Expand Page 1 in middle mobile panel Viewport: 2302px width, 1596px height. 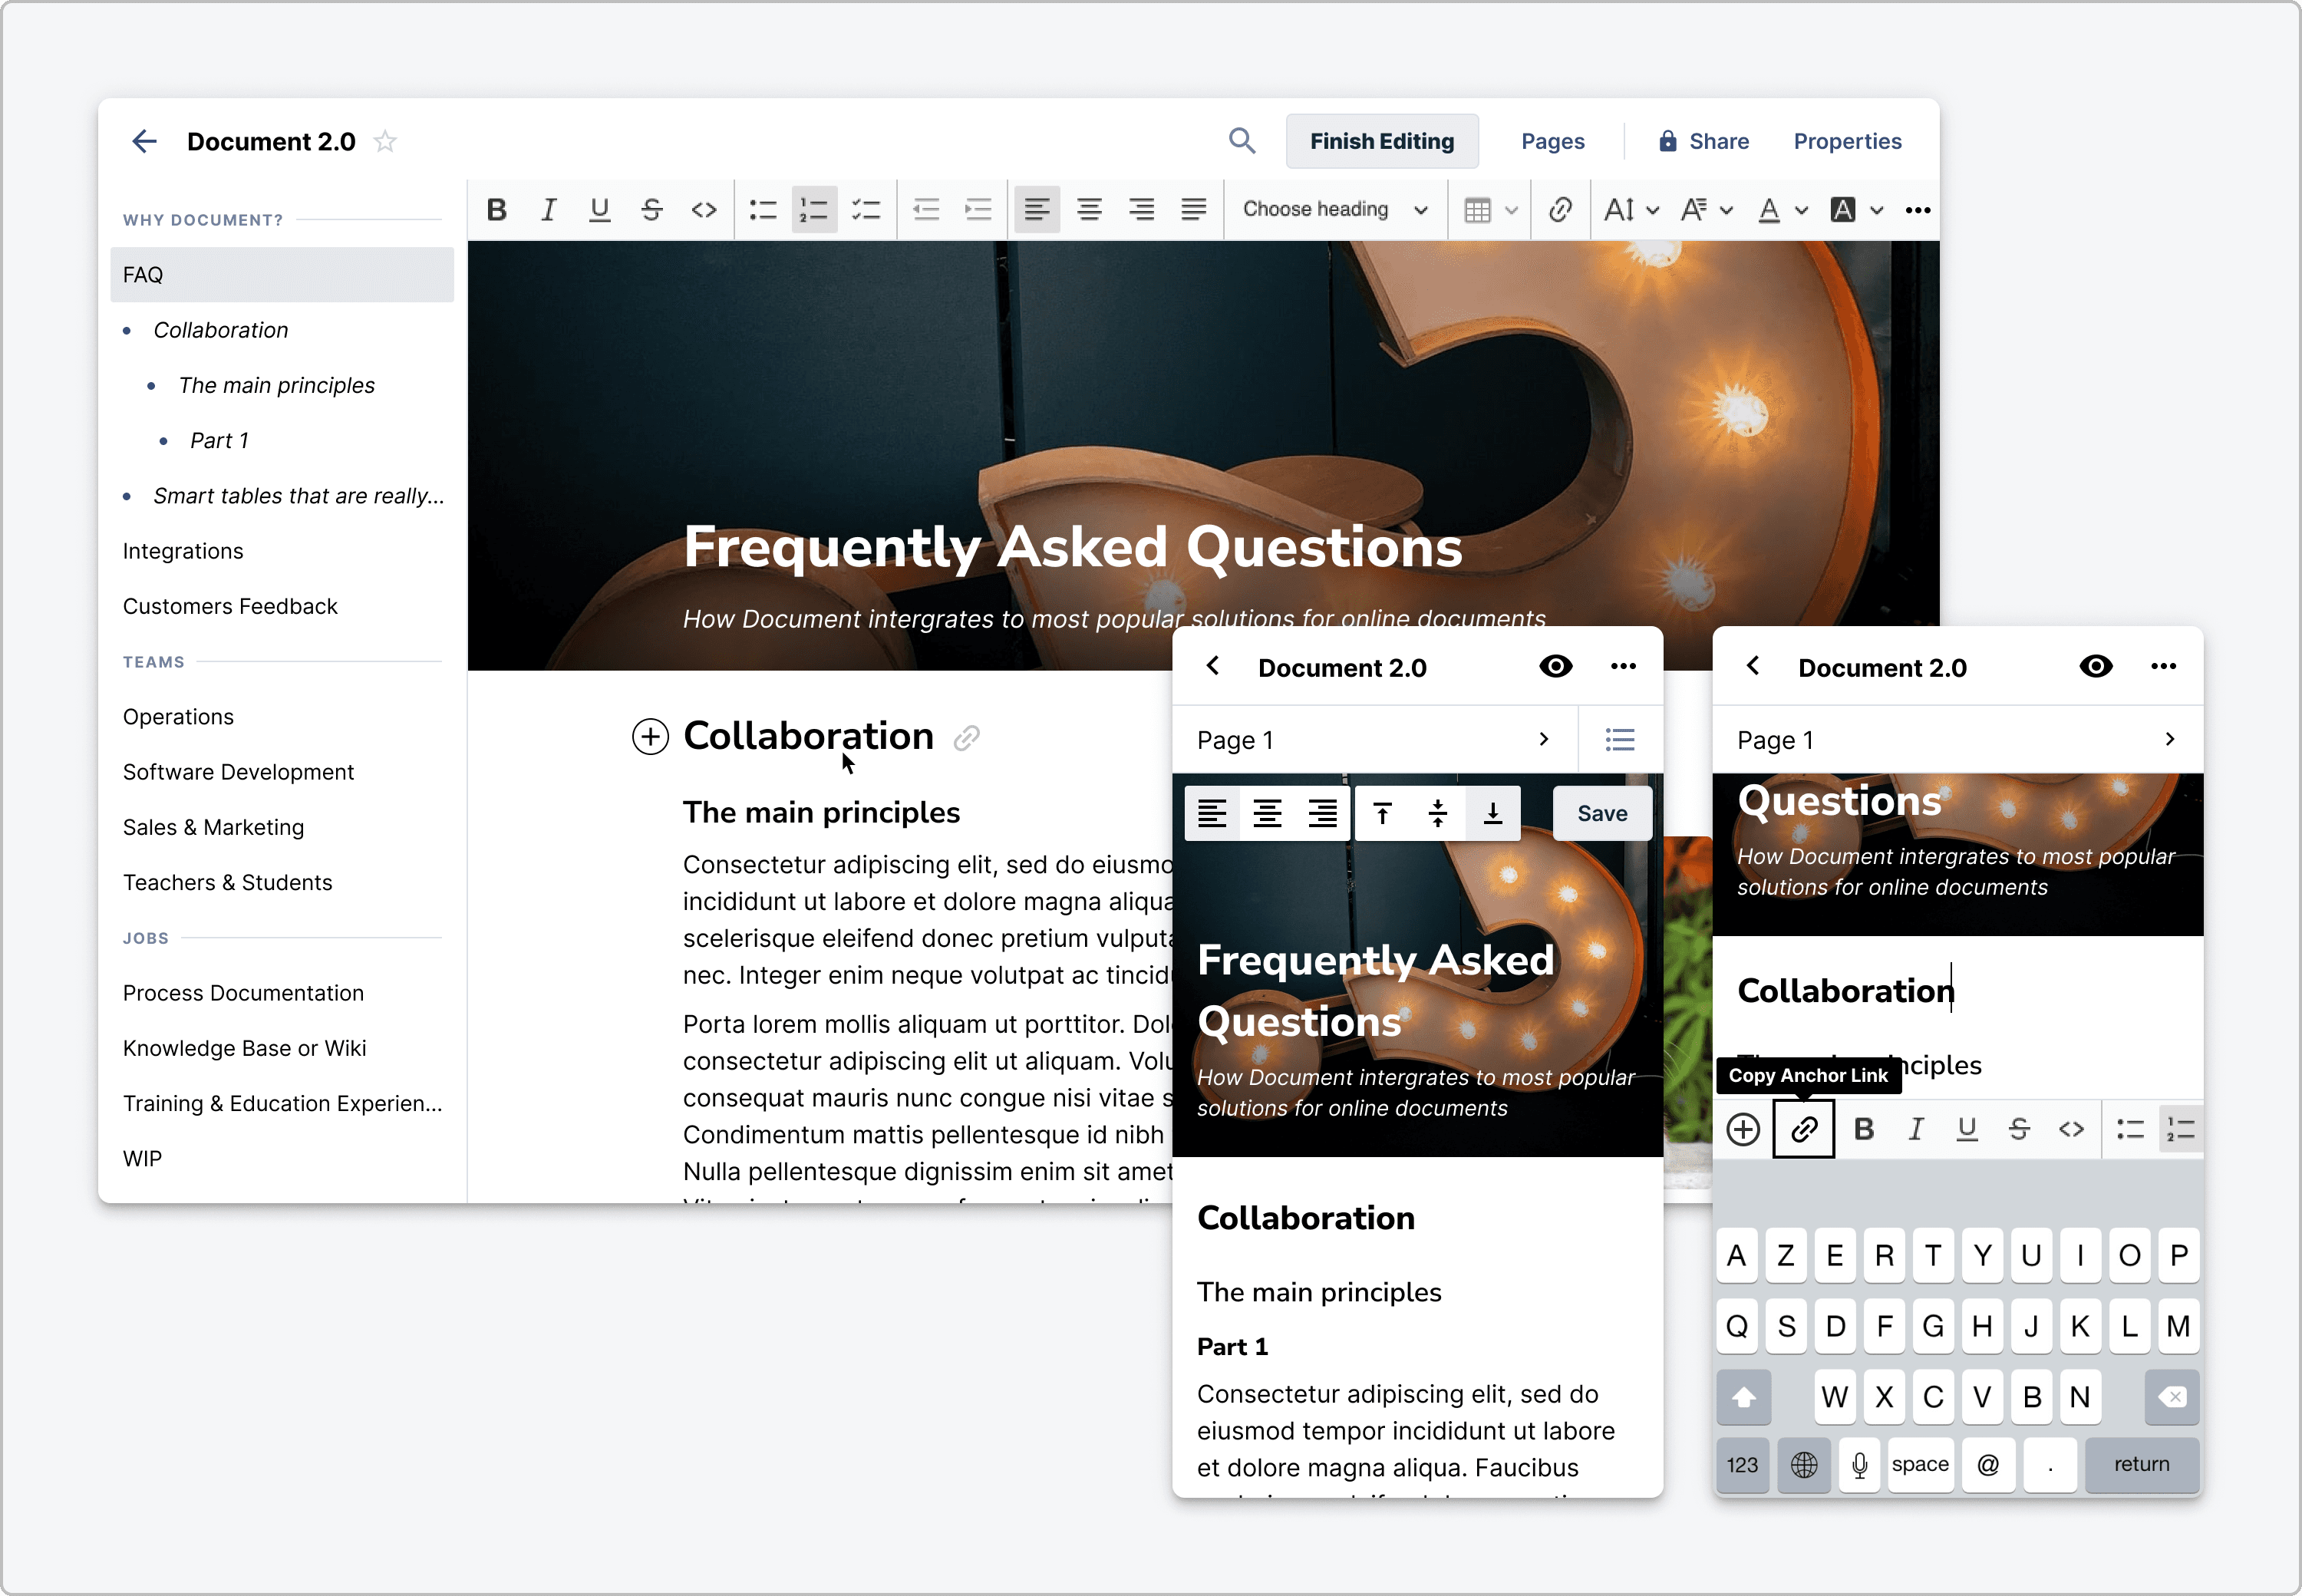click(1374, 739)
